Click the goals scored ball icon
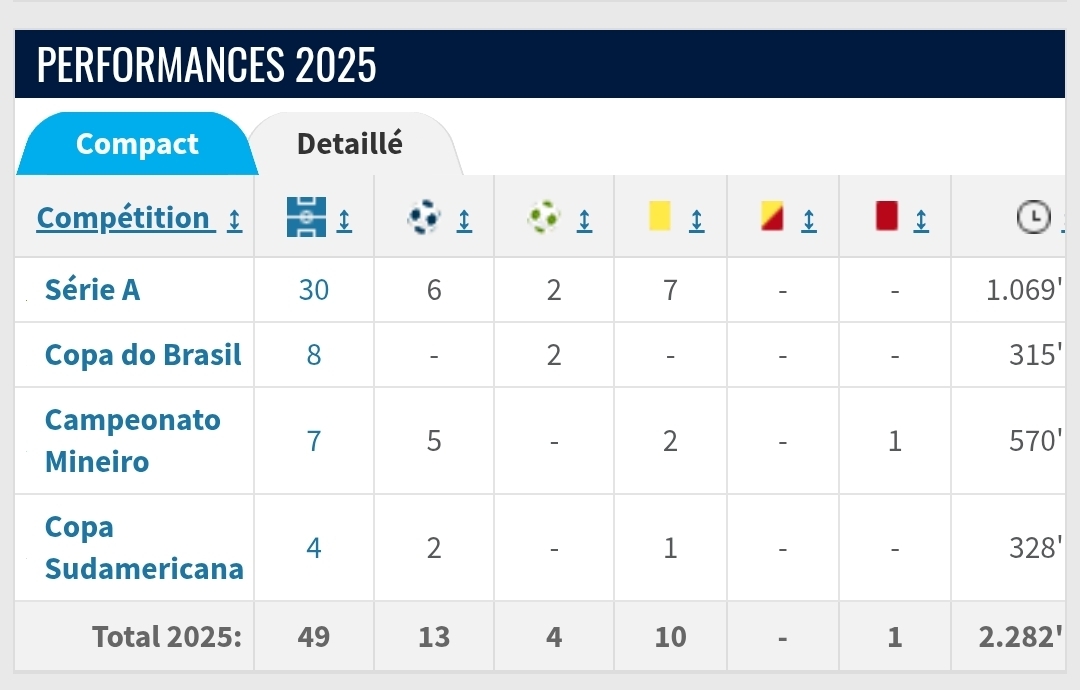This screenshot has height=690, width=1080. [424, 217]
